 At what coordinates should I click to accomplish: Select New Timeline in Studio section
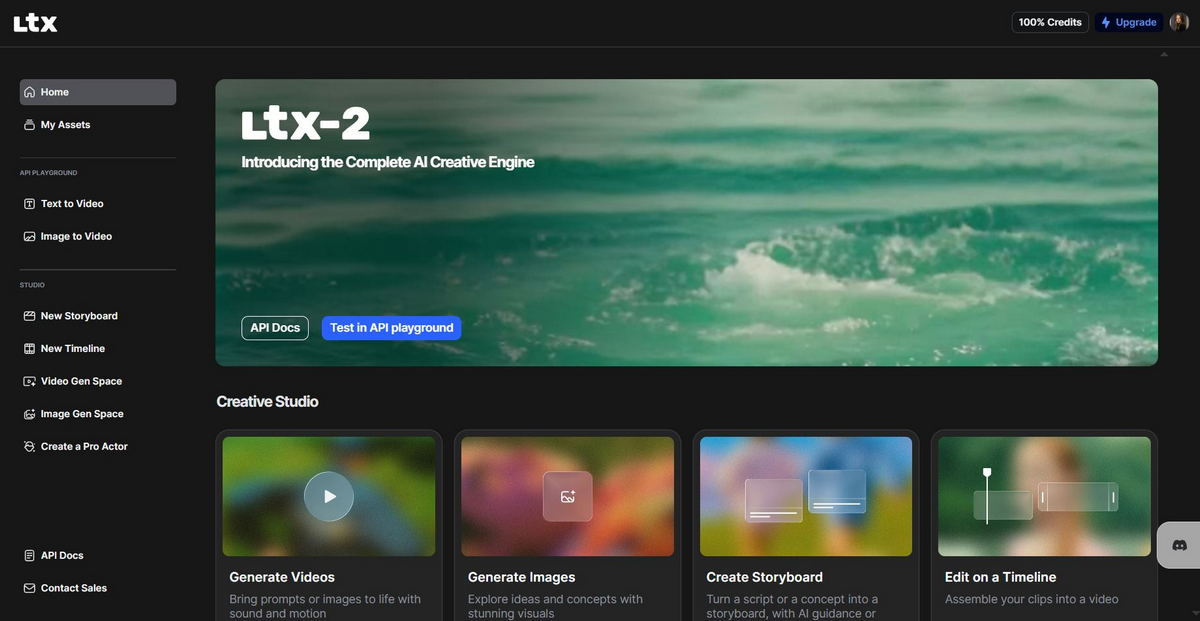pos(72,349)
